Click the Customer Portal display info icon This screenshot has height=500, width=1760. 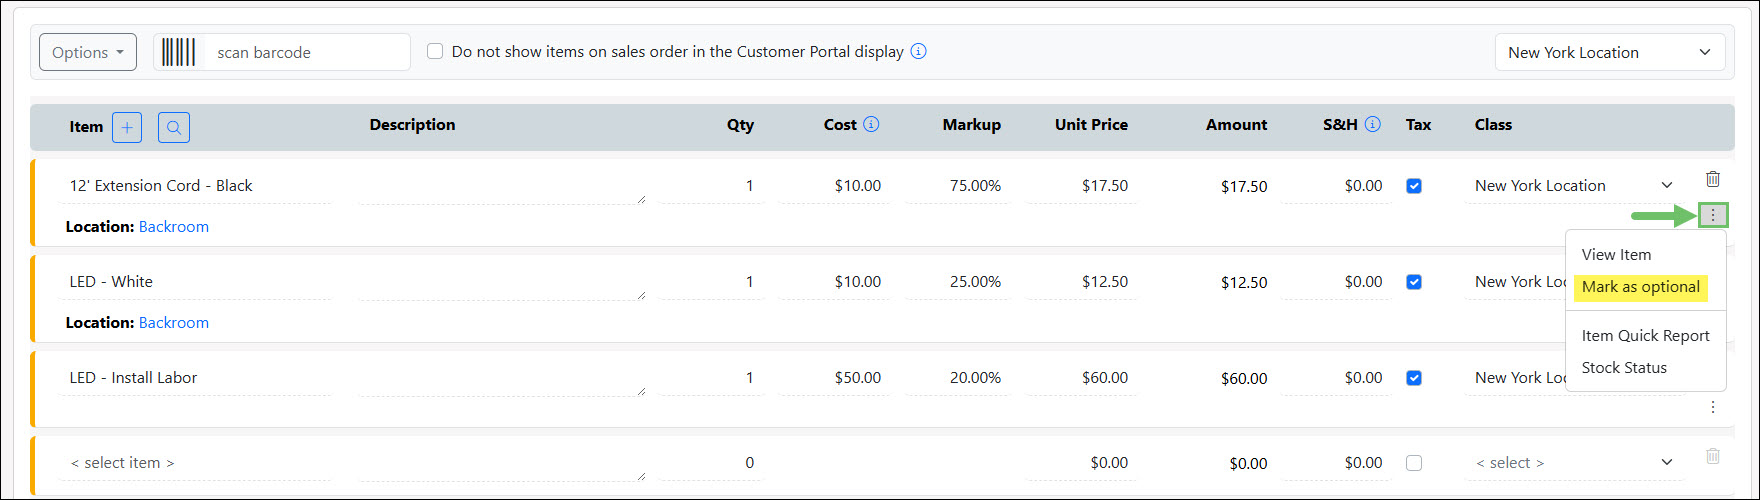click(x=918, y=51)
